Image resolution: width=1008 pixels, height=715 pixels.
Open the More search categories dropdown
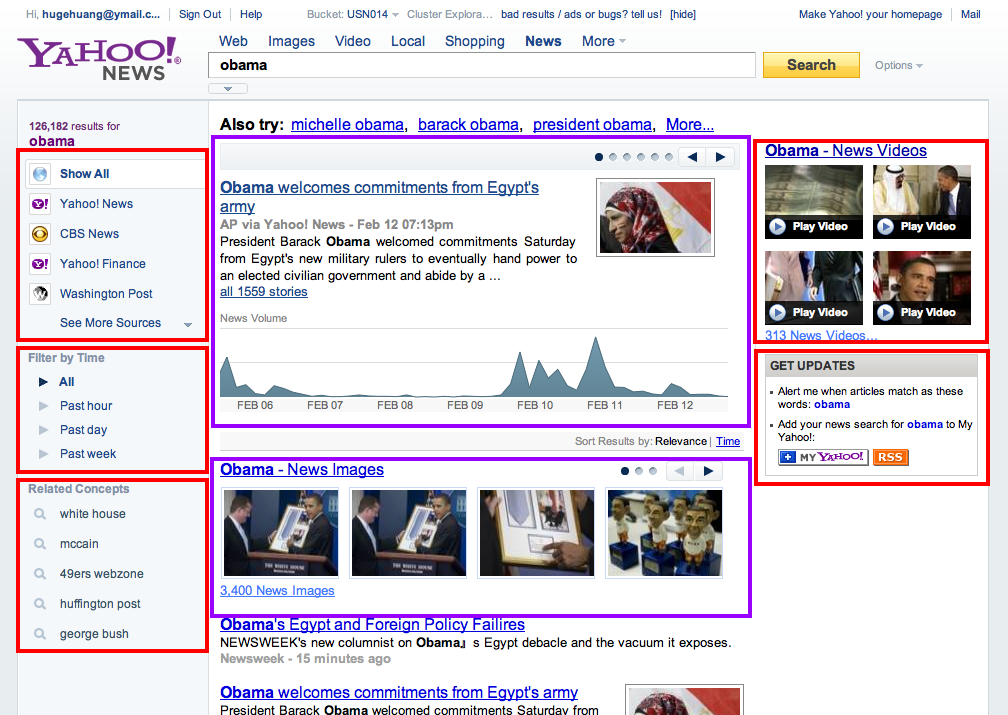(x=603, y=41)
